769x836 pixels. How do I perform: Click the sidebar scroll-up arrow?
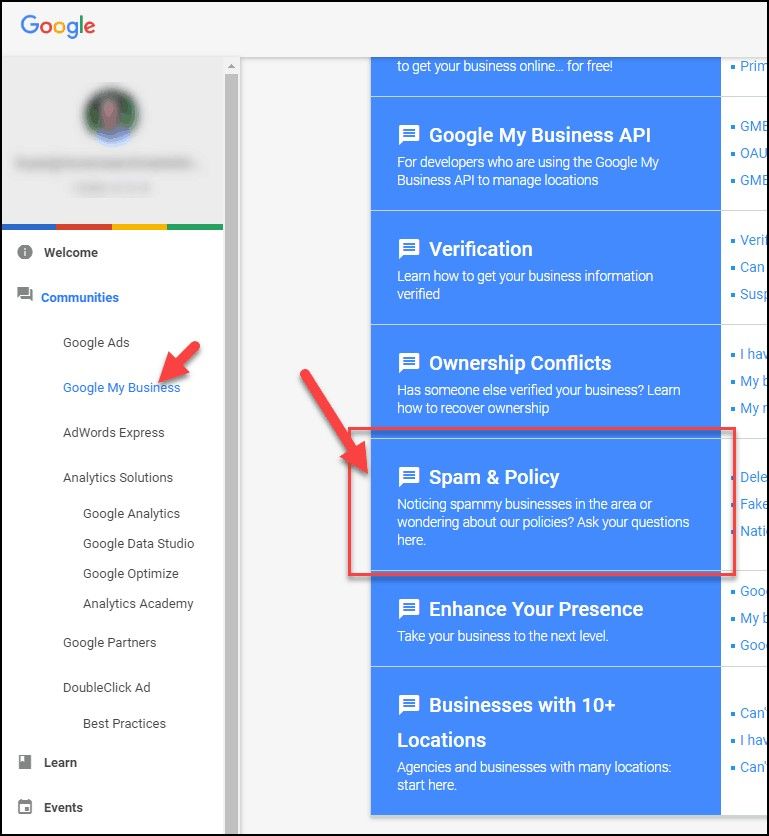[231, 67]
